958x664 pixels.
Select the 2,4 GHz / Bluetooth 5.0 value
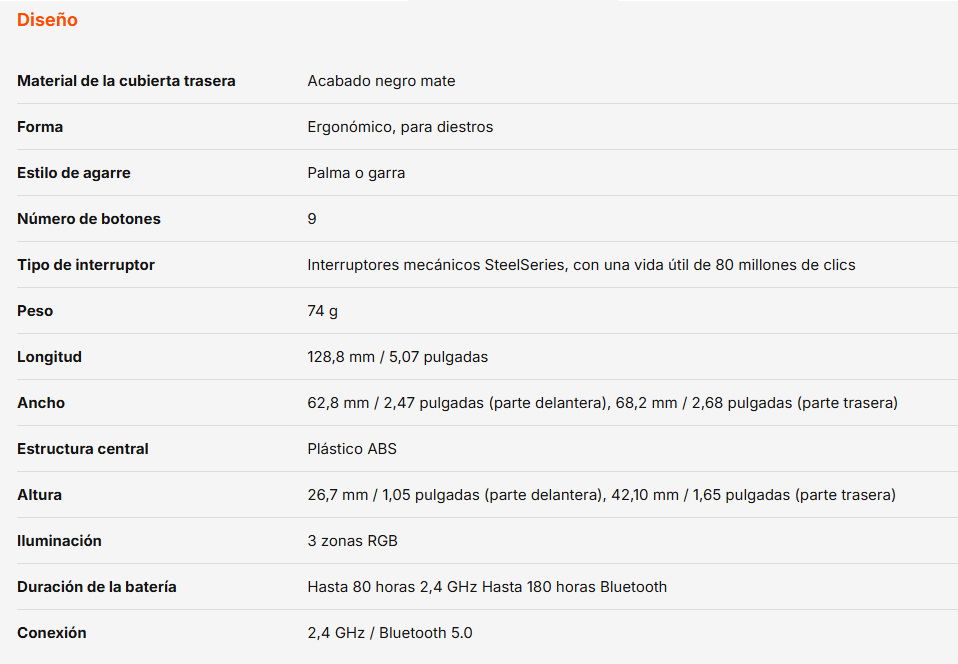point(390,633)
